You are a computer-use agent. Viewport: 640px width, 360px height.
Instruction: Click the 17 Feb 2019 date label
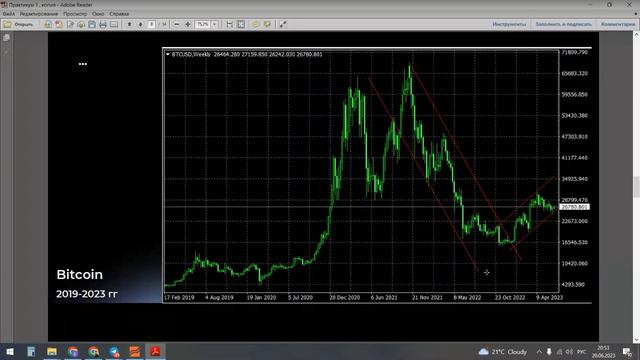click(x=179, y=298)
